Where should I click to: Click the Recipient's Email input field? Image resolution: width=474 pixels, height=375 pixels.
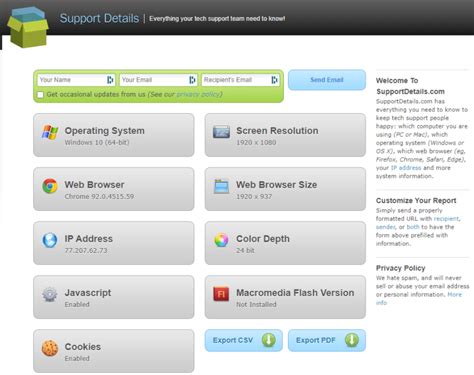(x=241, y=80)
